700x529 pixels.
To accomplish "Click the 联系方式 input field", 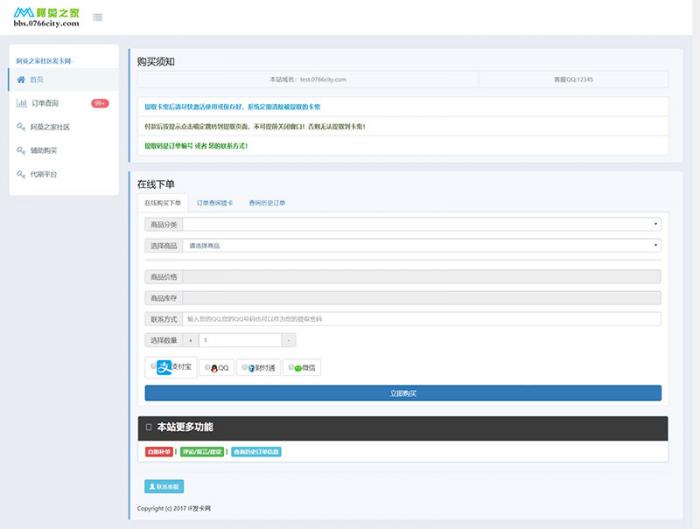I will pos(421,319).
